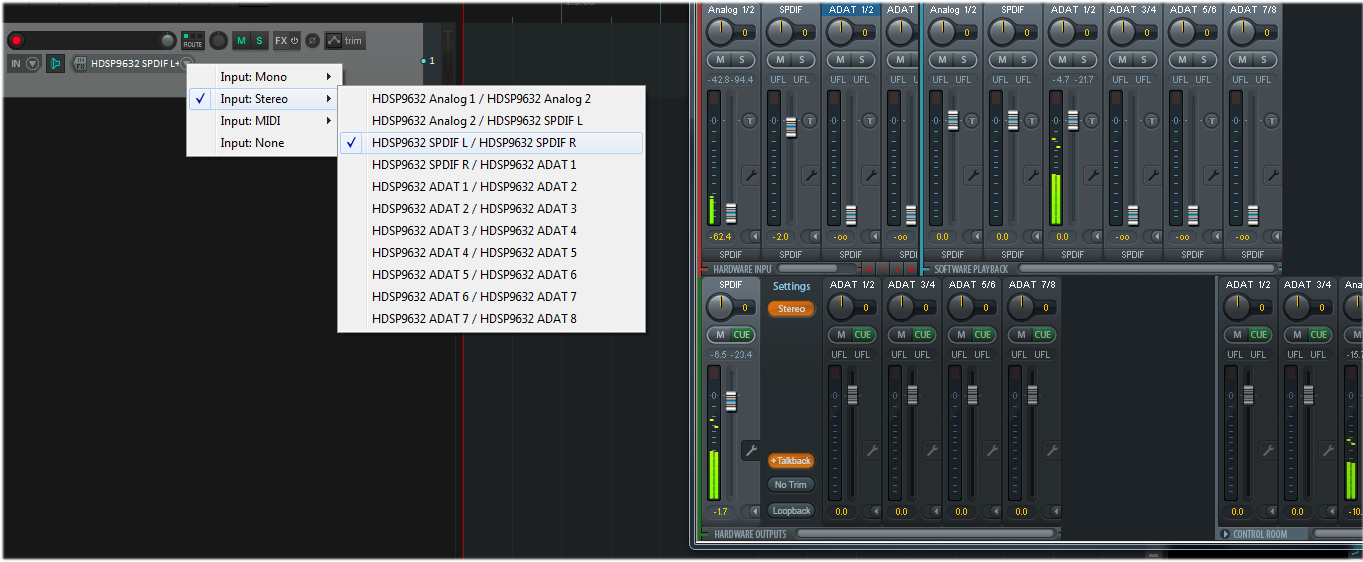Image resolution: width=1363 pixels, height=562 pixels.
Task: Choose Input: None from the menu
Action: 265,143
